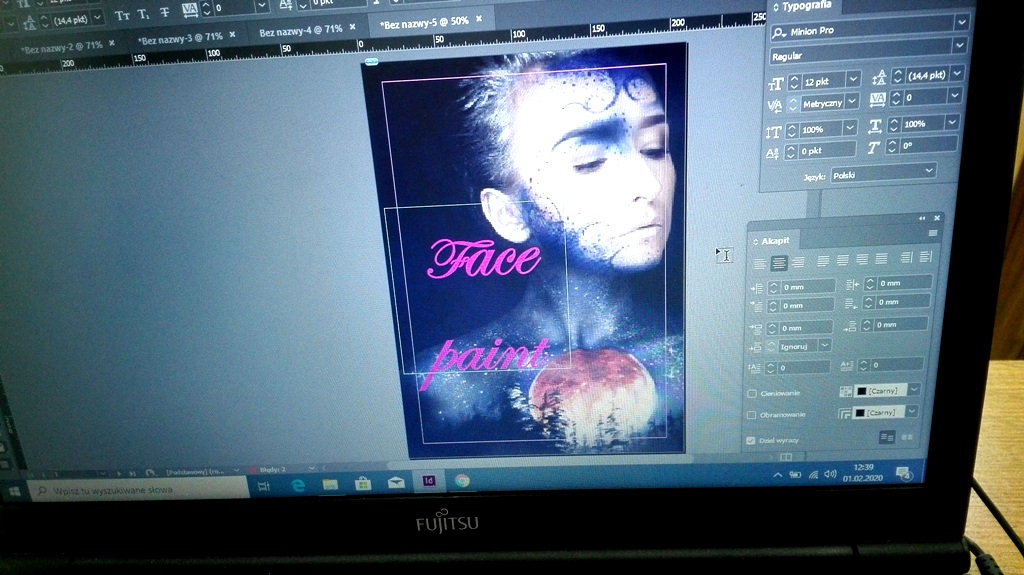Open Mail app from taskbar
This screenshot has width=1024, height=575.
(396, 483)
